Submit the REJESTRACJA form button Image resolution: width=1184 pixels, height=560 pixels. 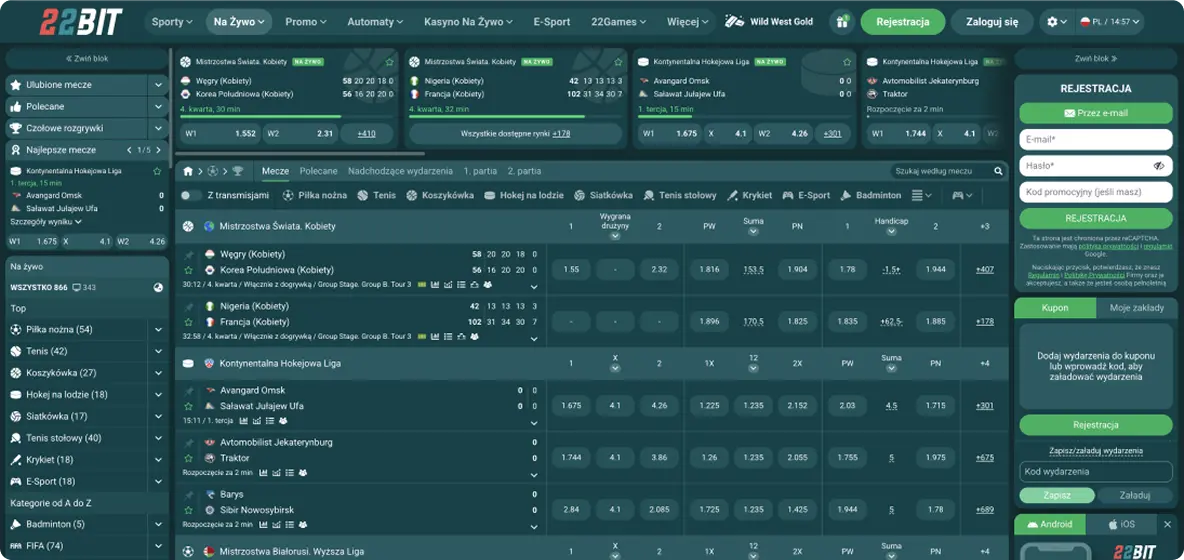coord(1096,219)
